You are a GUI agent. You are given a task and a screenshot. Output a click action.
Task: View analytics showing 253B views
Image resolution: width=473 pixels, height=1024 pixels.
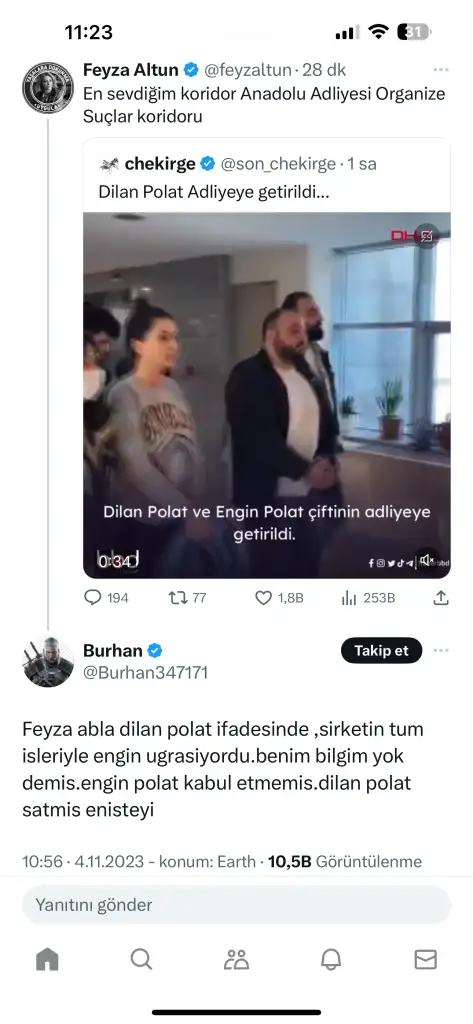(368, 598)
